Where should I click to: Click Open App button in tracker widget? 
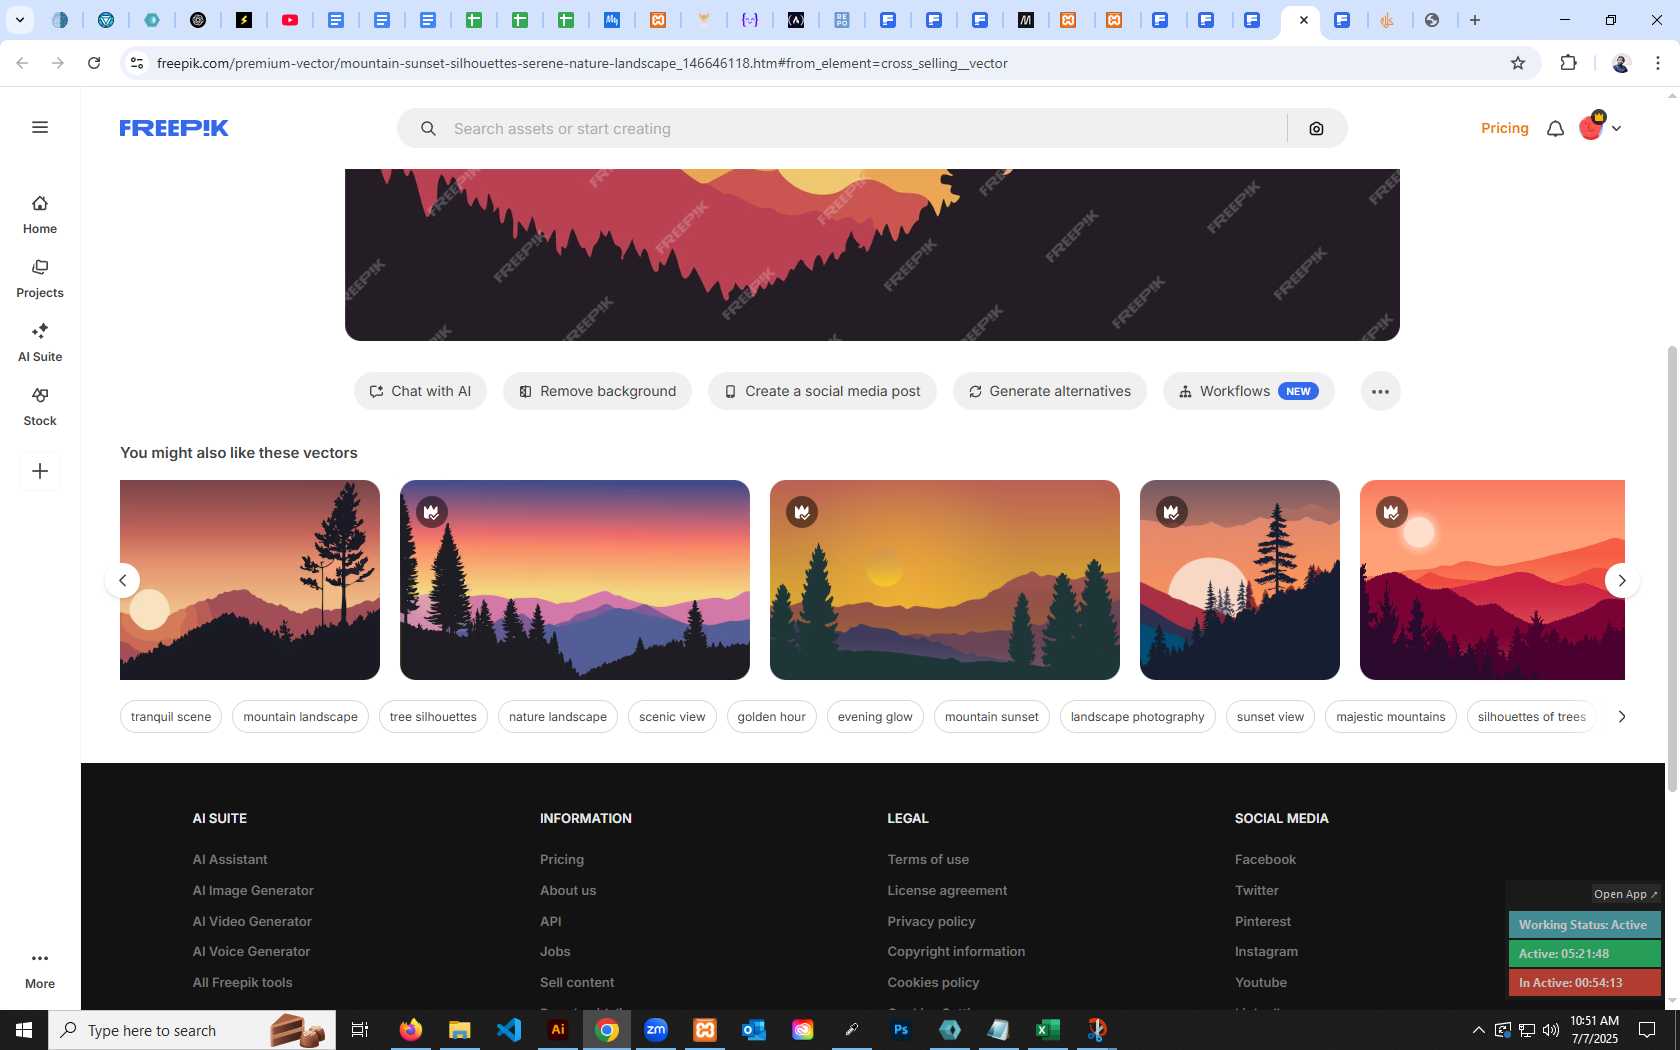(x=1625, y=894)
